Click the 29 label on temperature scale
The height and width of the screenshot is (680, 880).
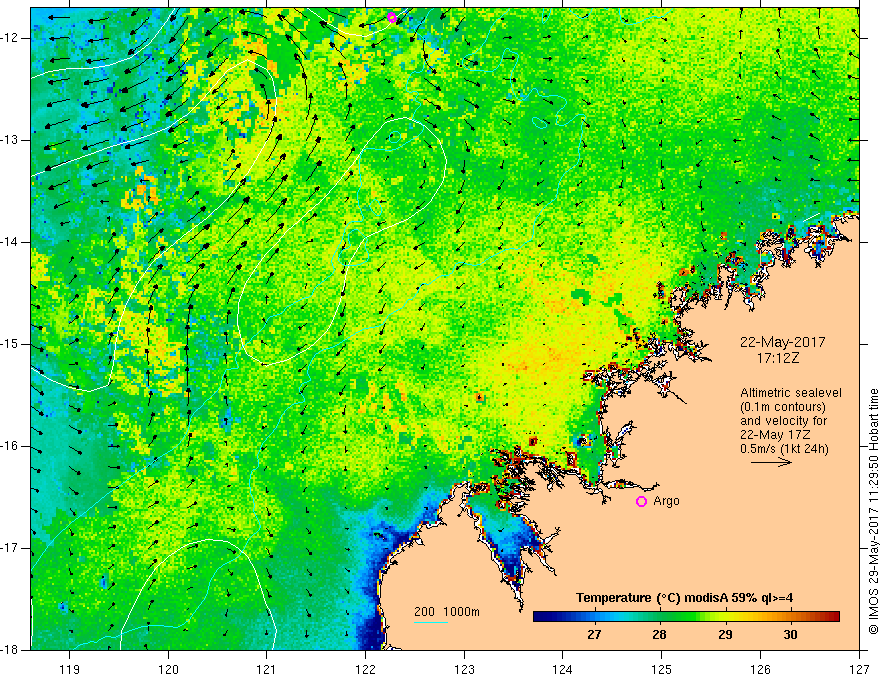[x=725, y=635]
